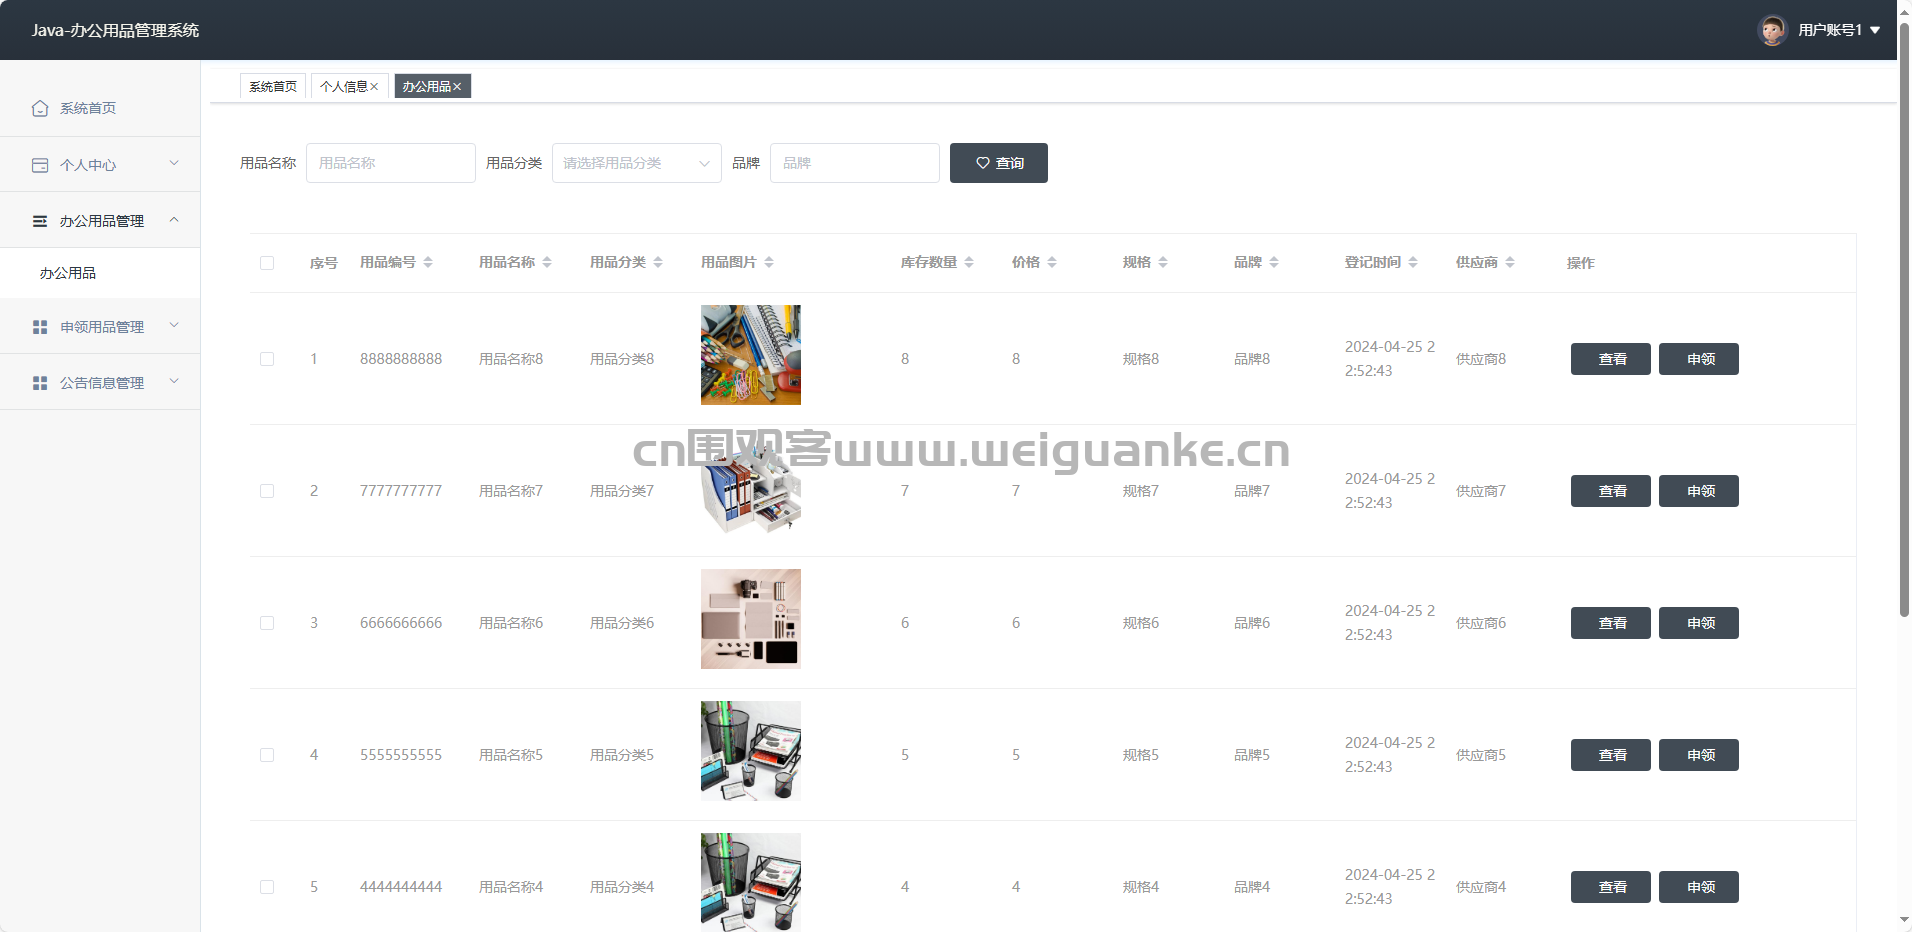Switch to the 系统首页 tab
The width and height of the screenshot is (1912, 932).
[x=273, y=87]
